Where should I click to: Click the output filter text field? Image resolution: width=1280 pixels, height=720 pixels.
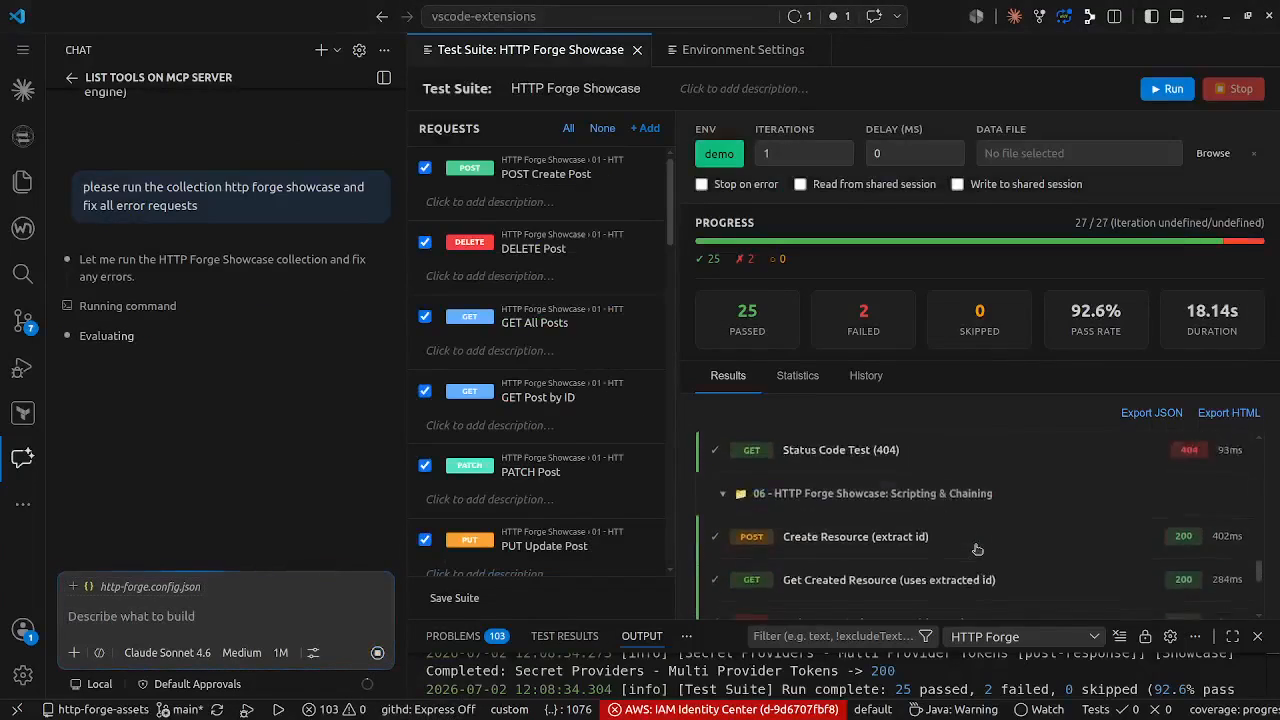pyautogui.click(x=833, y=636)
